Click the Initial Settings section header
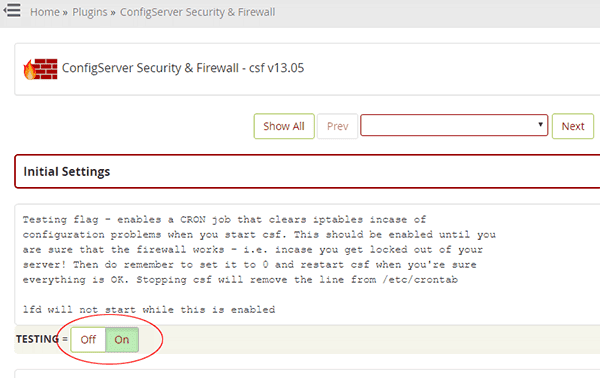This screenshot has width=600, height=378. coord(307,171)
